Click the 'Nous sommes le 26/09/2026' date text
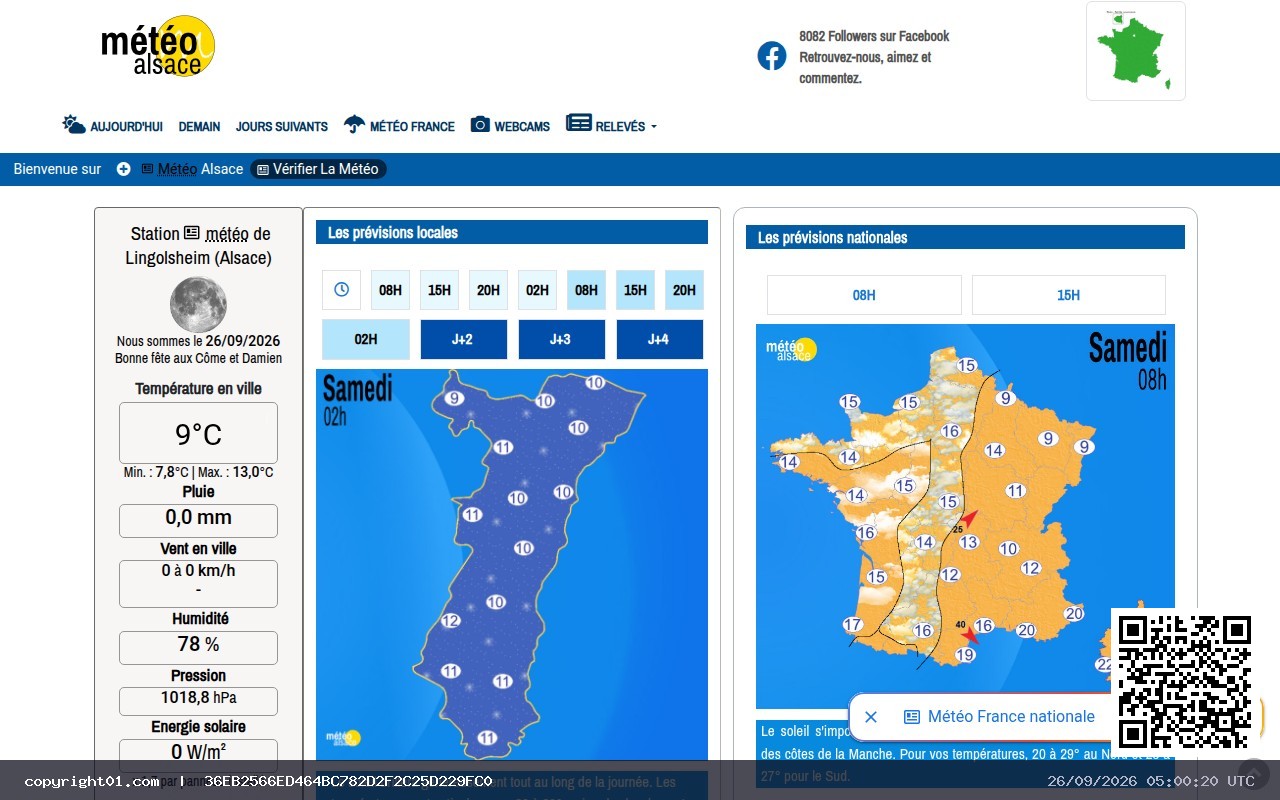Image resolution: width=1280 pixels, height=800 pixels. pyautogui.click(x=198, y=341)
